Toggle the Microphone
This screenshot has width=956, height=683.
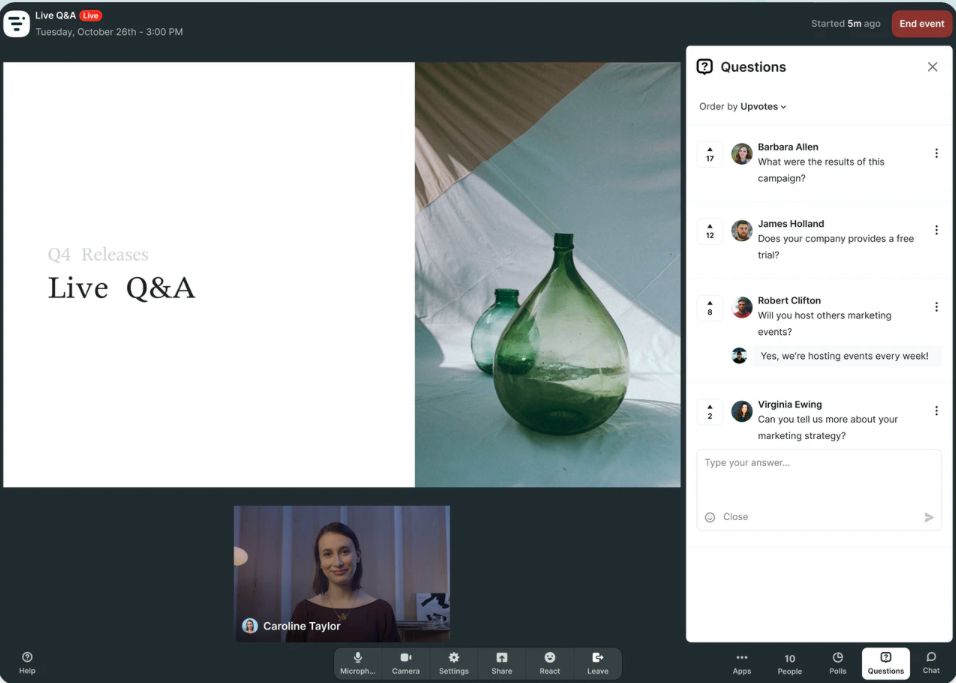point(358,663)
